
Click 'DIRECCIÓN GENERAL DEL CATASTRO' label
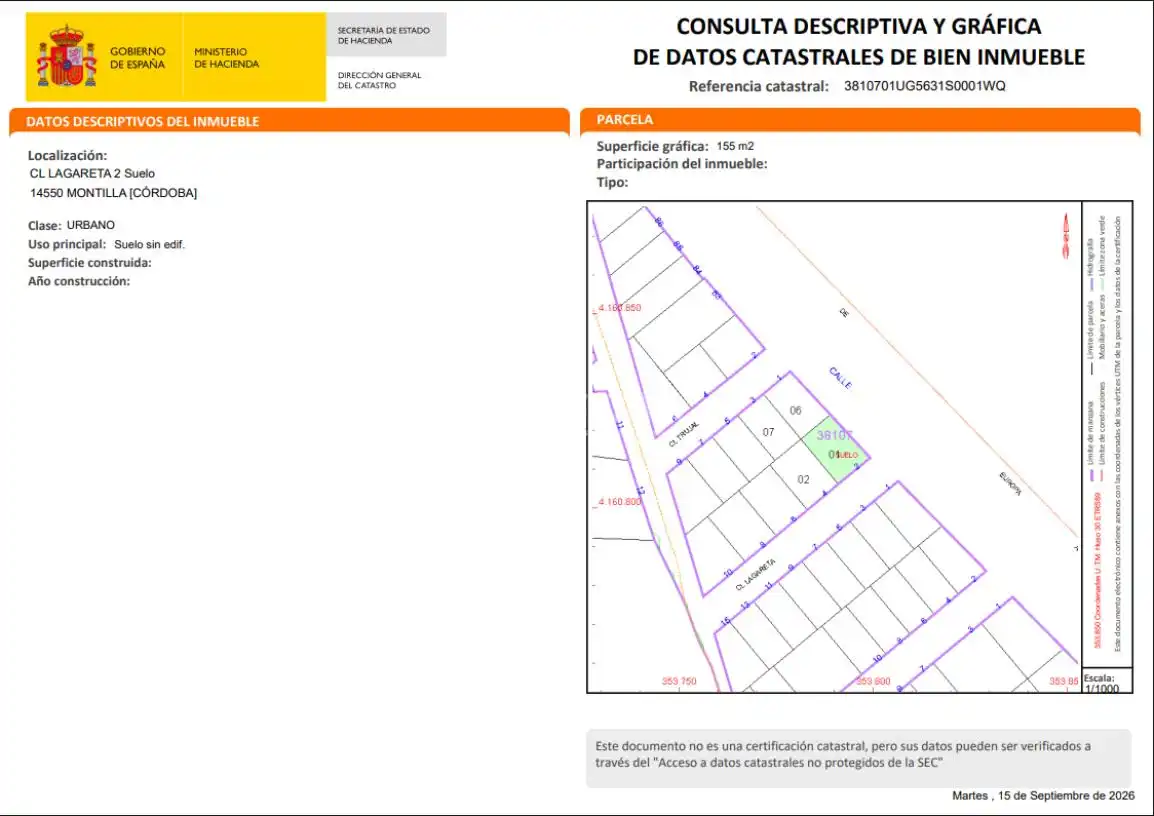tap(379, 80)
